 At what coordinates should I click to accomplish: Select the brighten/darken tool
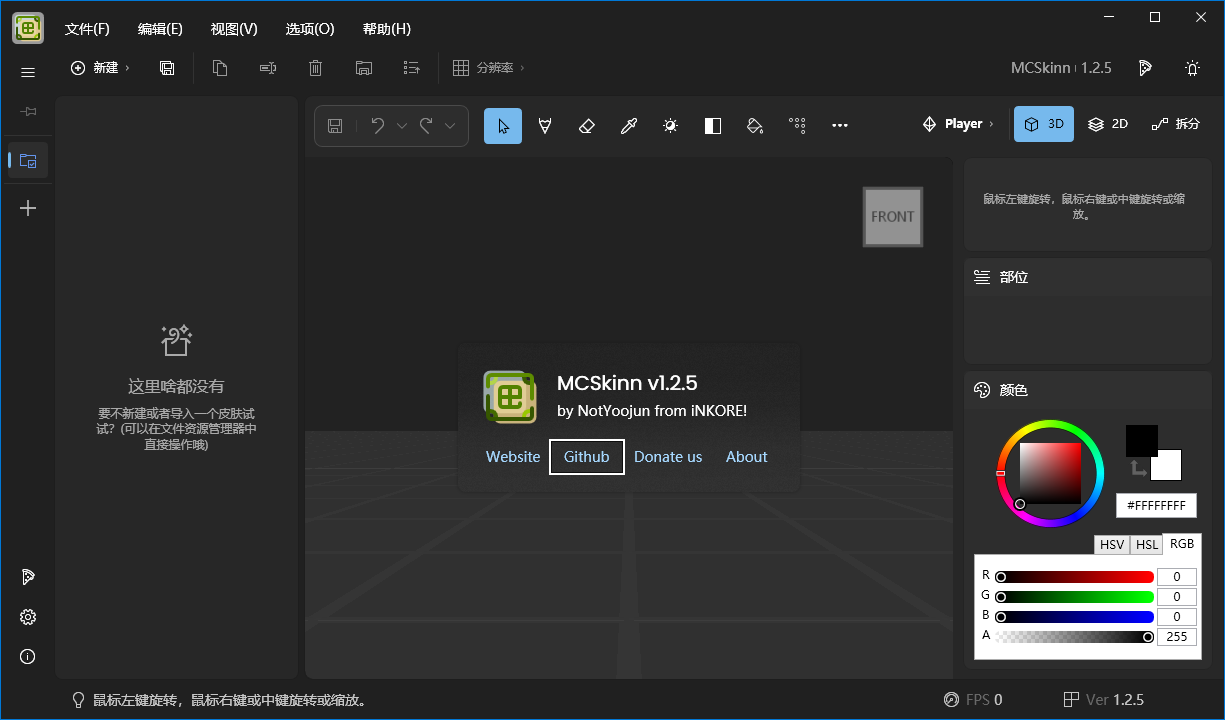tap(671, 125)
